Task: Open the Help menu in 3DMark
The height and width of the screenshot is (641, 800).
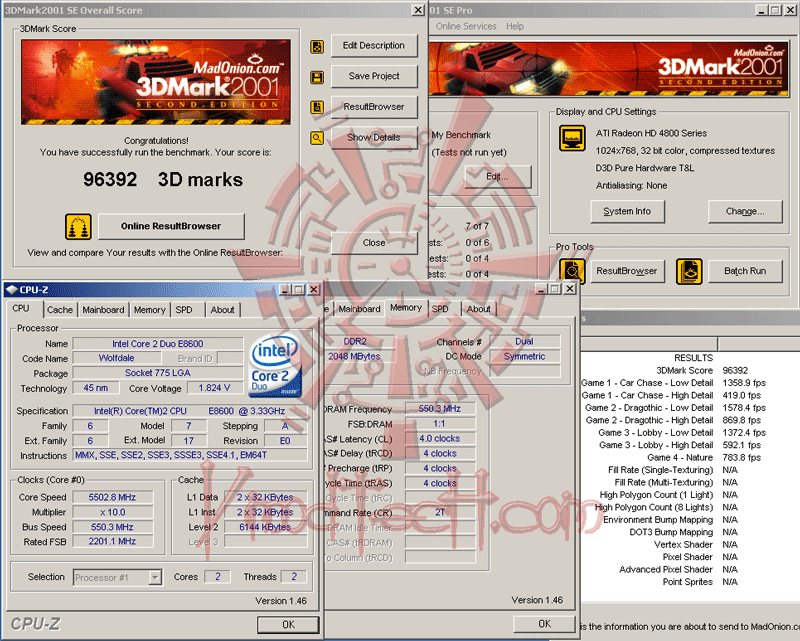Action: coord(515,26)
